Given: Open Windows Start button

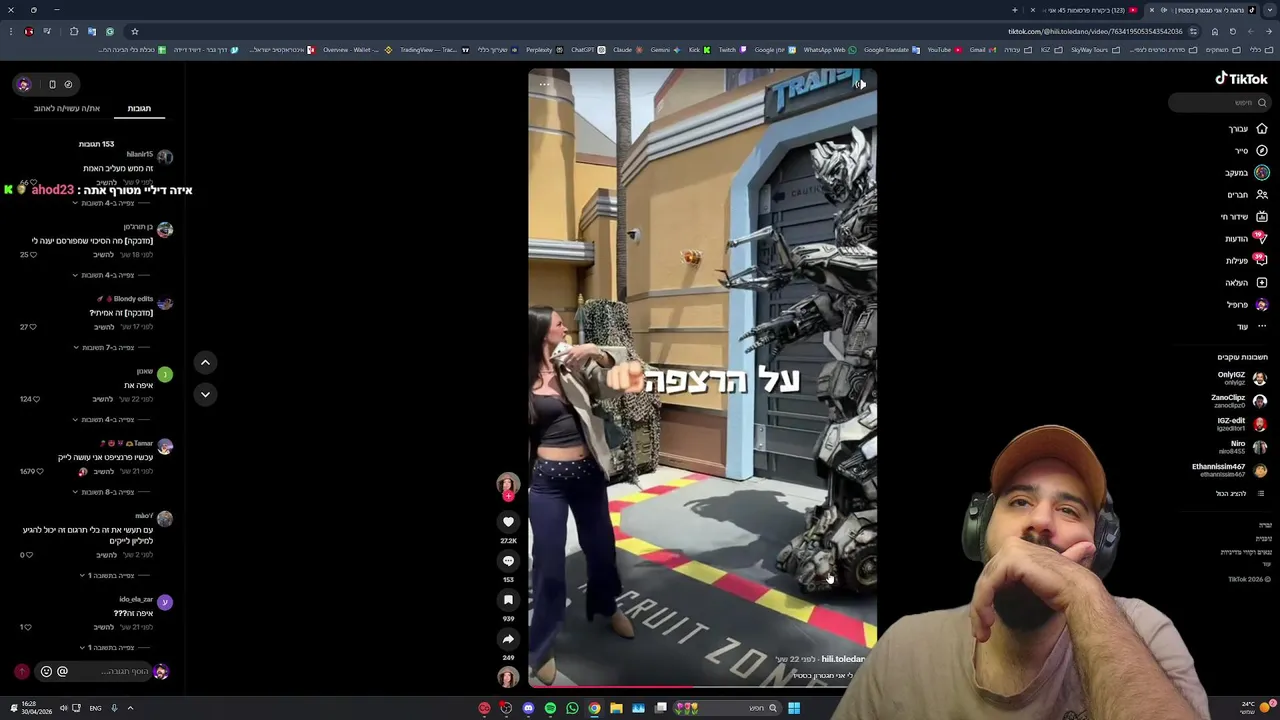Looking at the screenshot, I should [793, 708].
